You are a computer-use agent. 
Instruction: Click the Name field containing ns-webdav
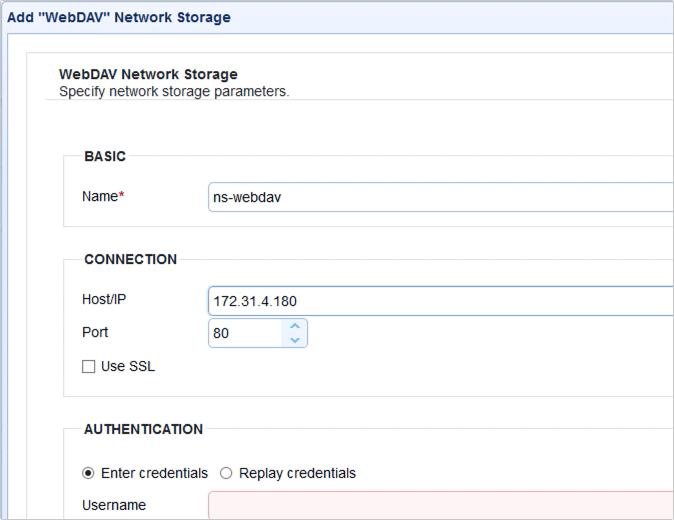440,197
